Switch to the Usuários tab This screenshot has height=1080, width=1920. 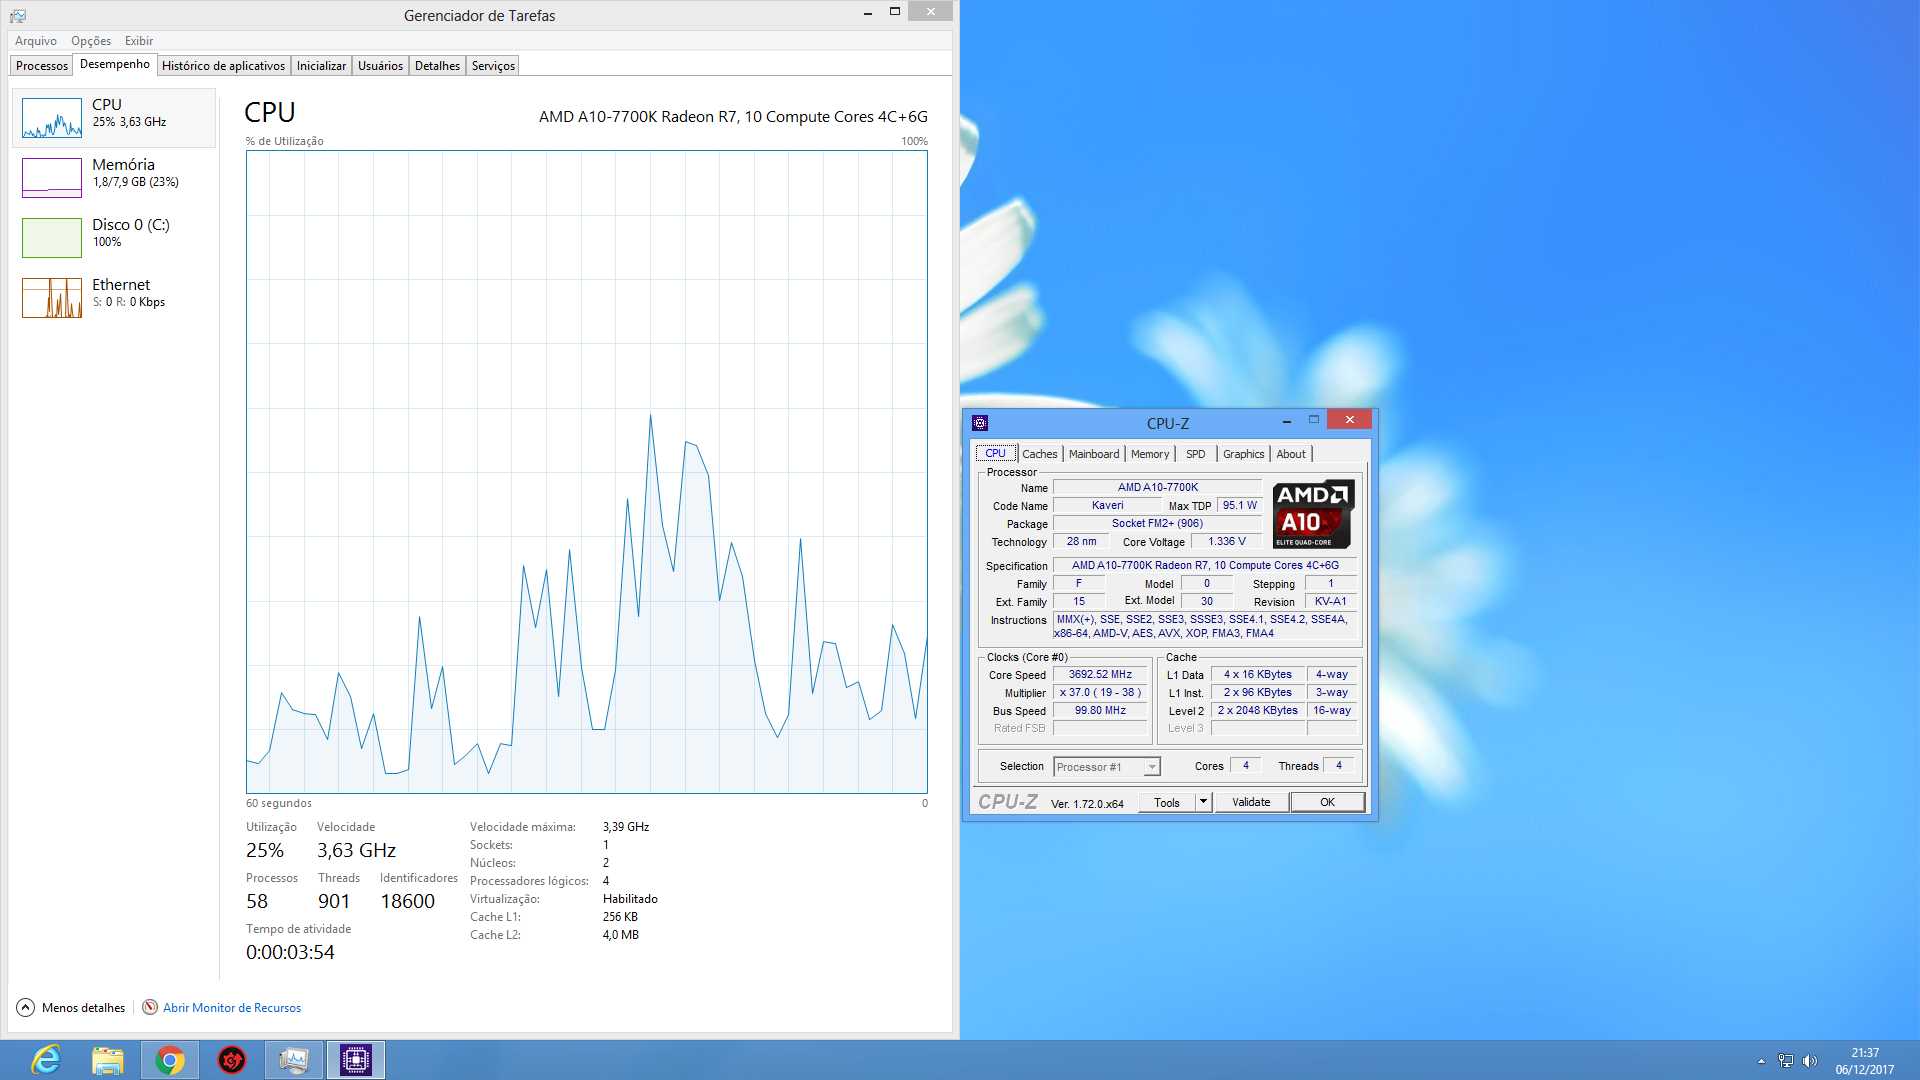pos(380,66)
